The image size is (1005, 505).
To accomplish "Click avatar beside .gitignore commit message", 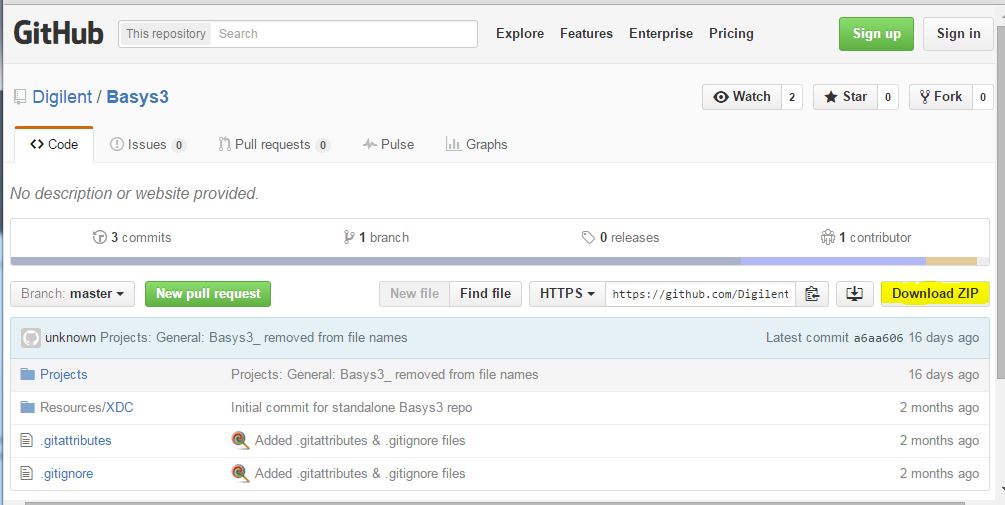I will [x=240, y=474].
